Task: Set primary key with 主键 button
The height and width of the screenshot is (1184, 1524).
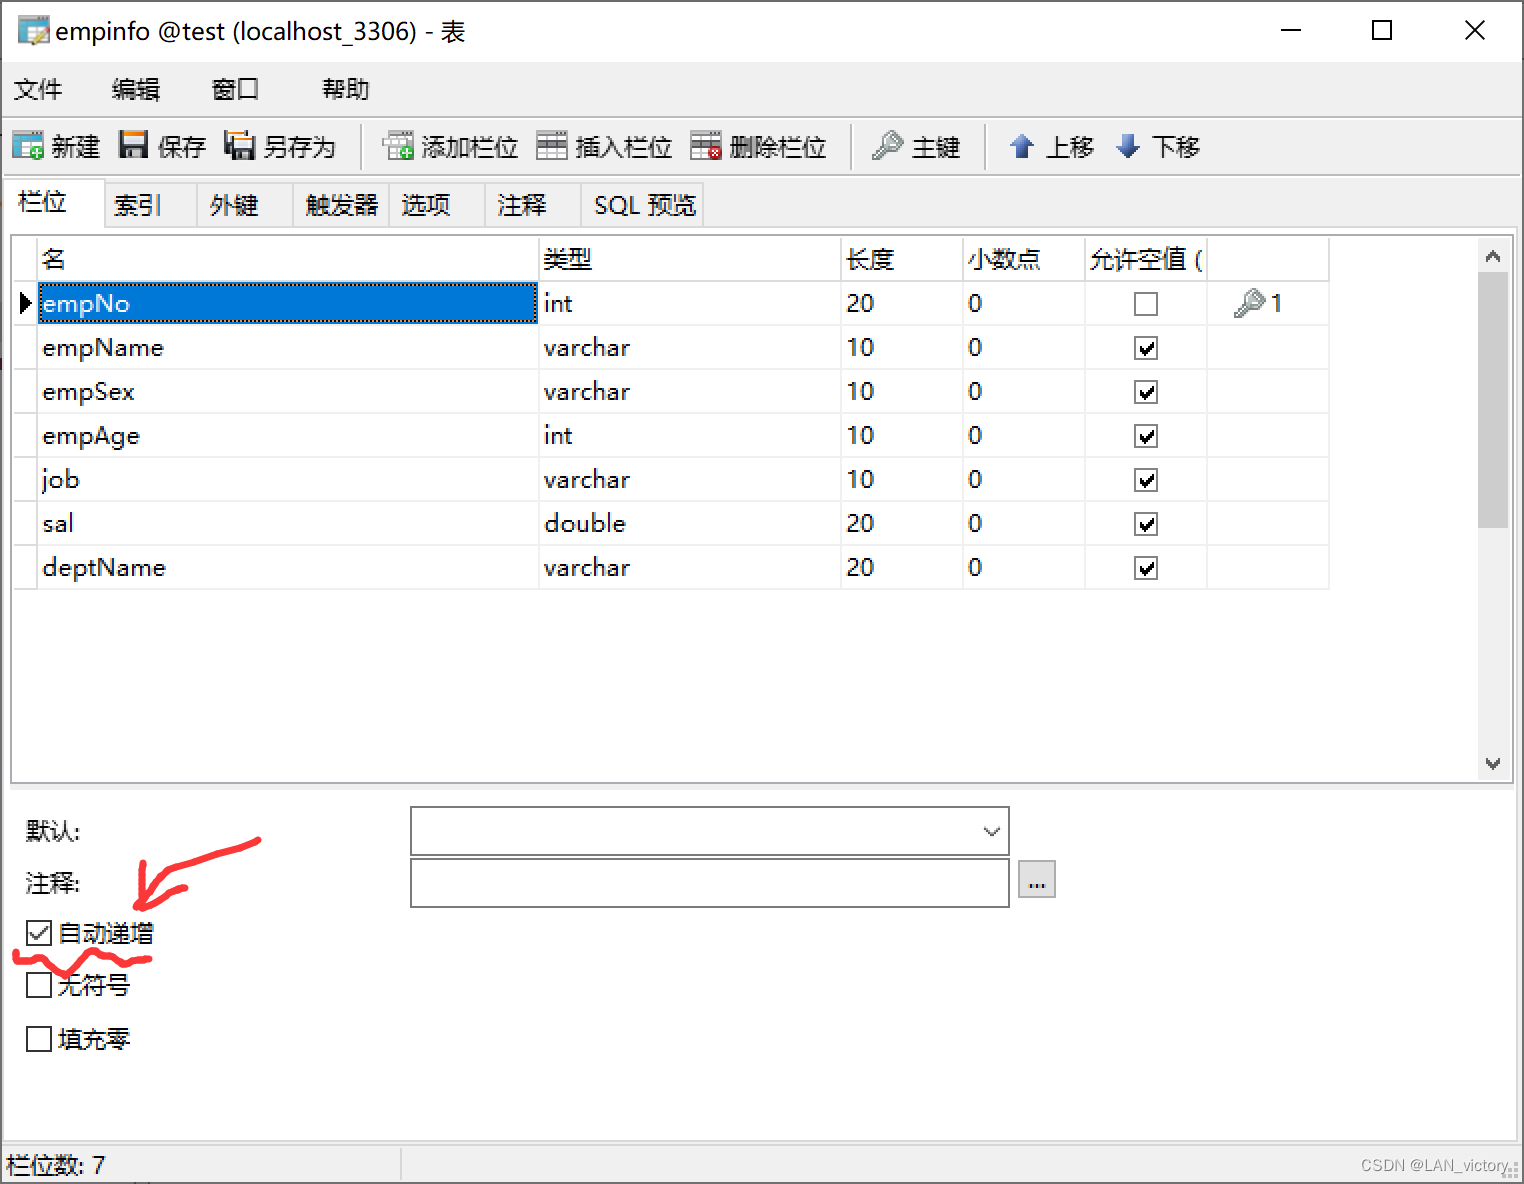Action: coord(916,146)
